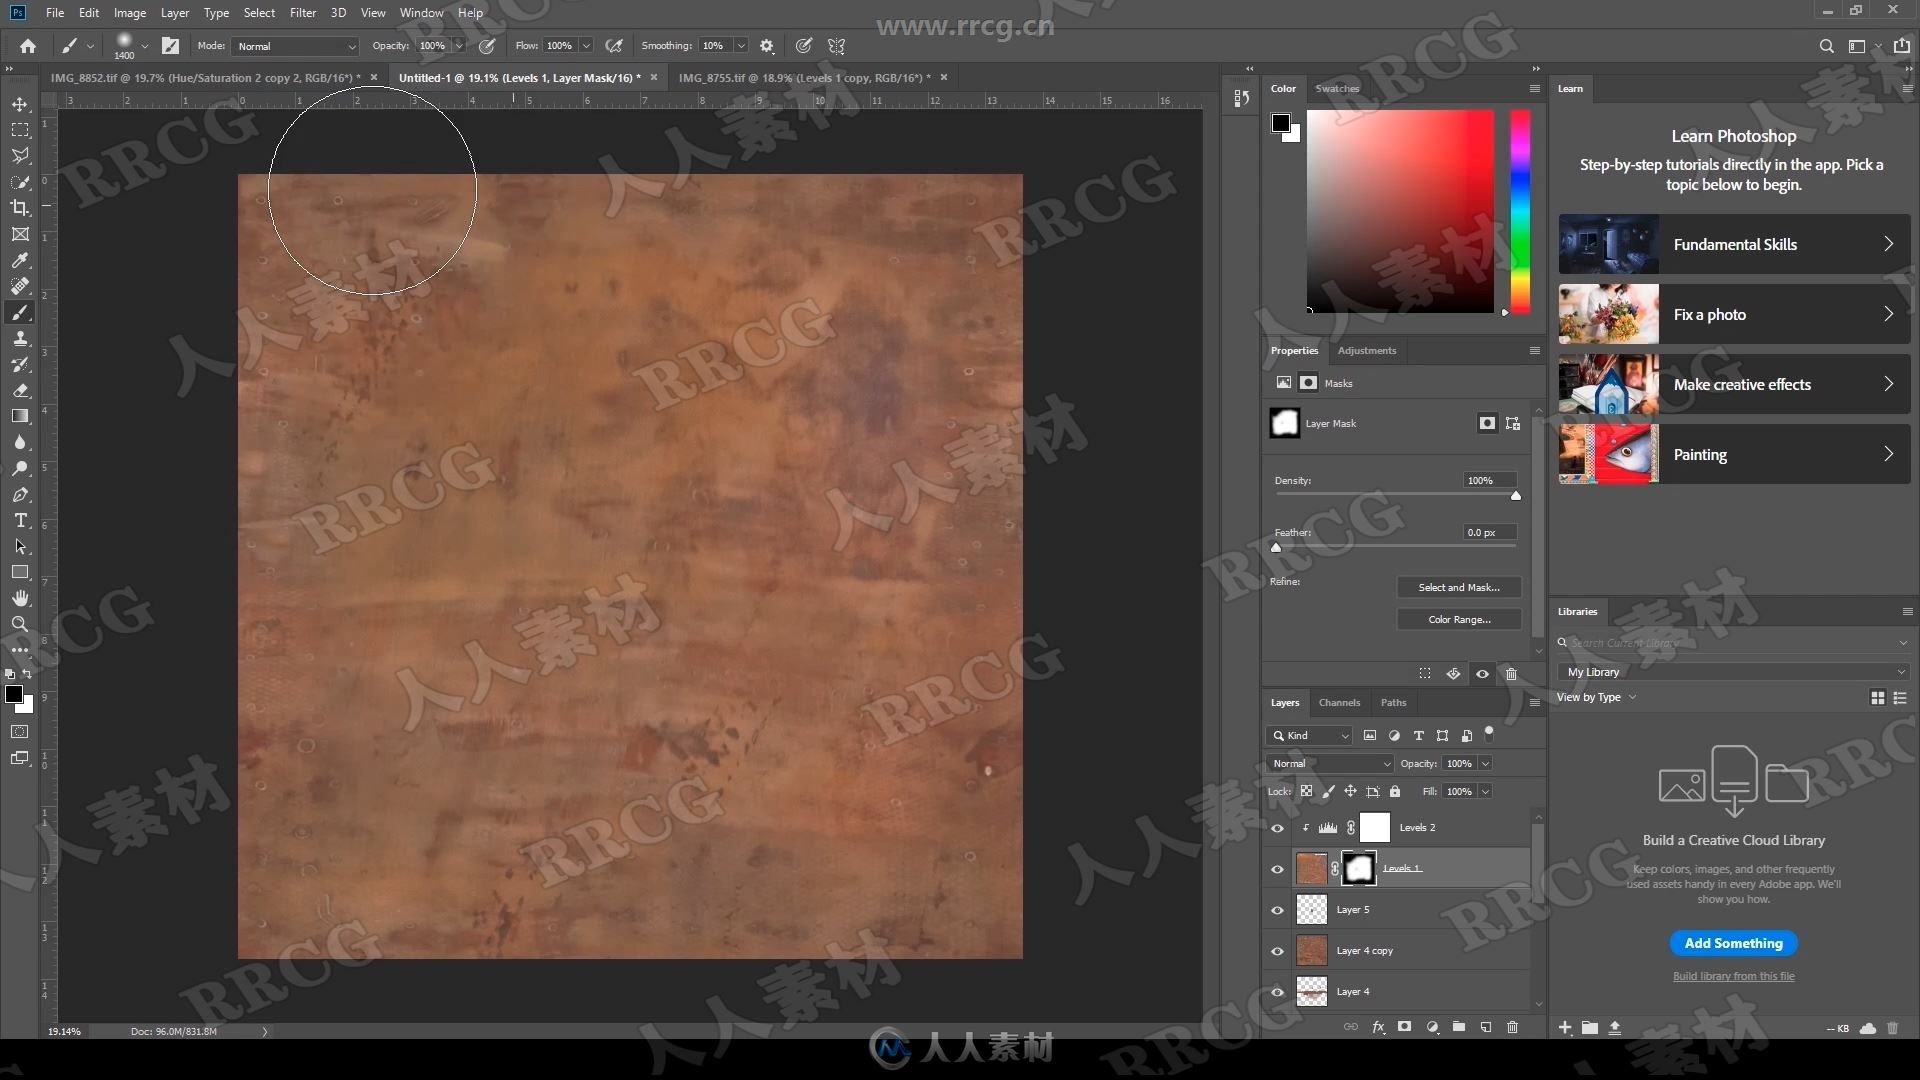The width and height of the screenshot is (1920, 1080).
Task: Drag the Feather slider in Properties panel
Action: click(1275, 547)
